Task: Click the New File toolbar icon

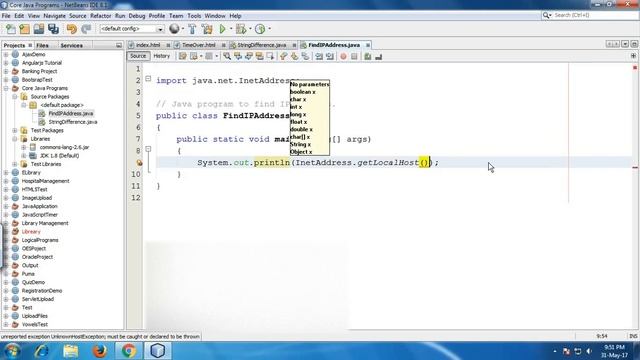Action: (10, 29)
